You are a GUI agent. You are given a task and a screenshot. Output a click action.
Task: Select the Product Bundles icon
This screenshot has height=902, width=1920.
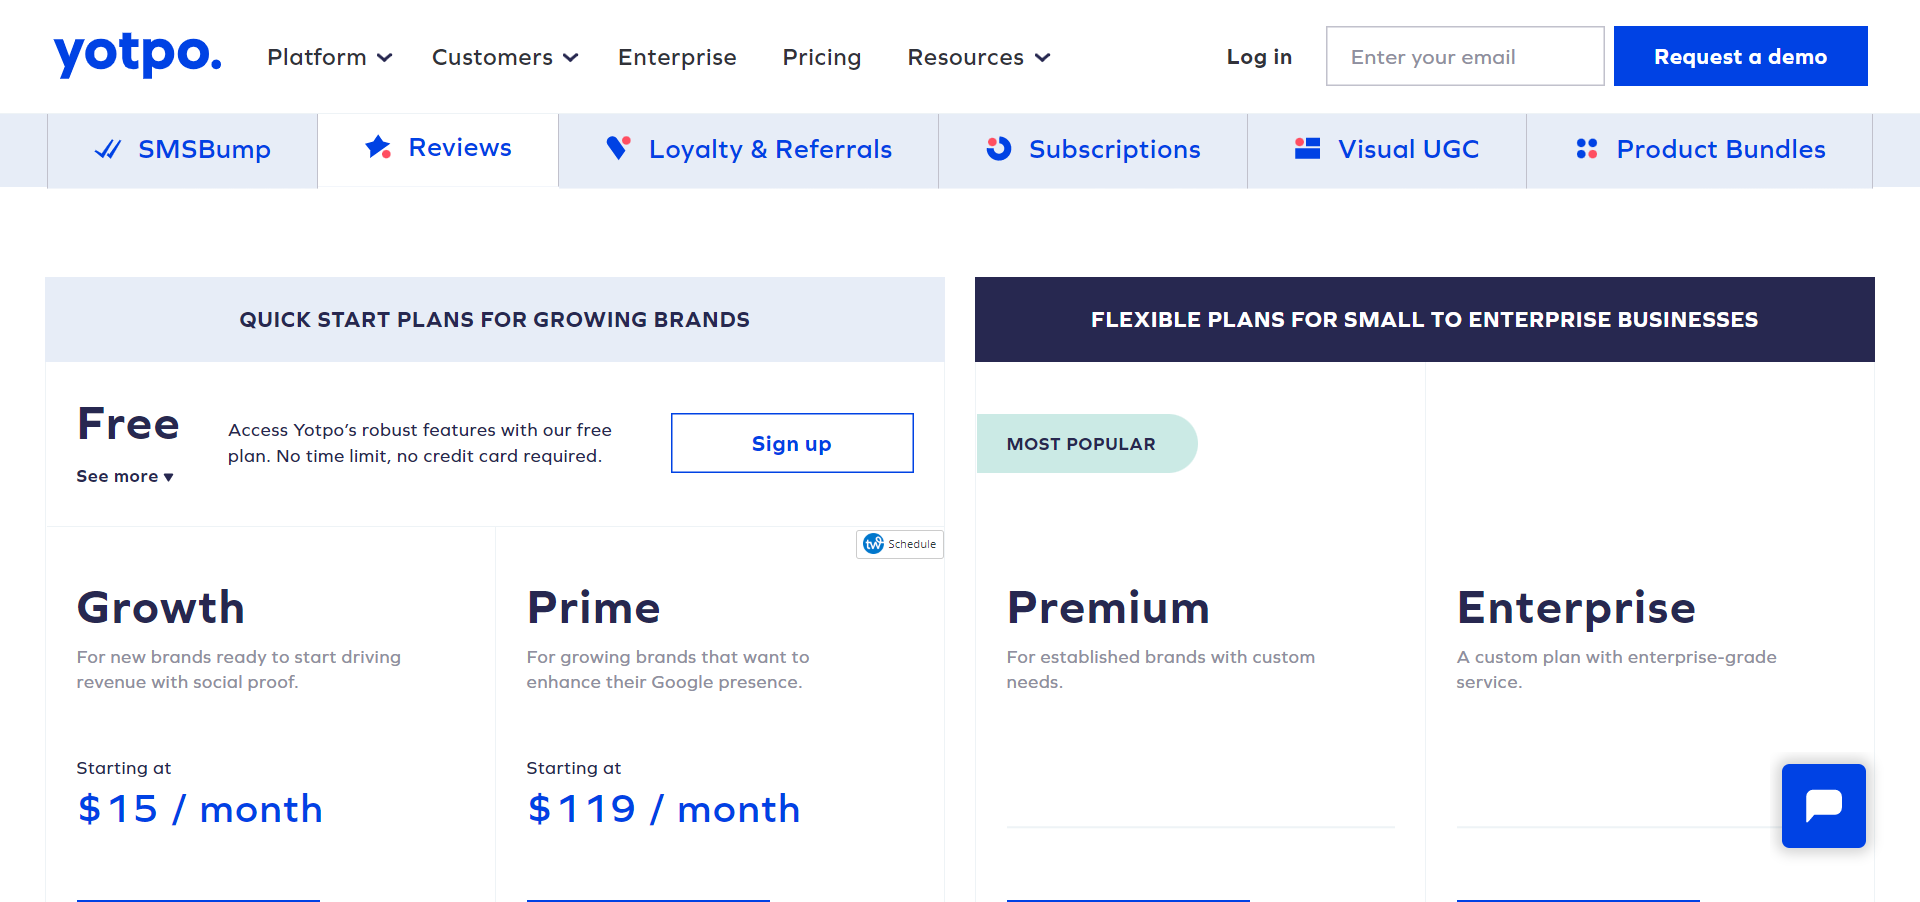point(1586,148)
